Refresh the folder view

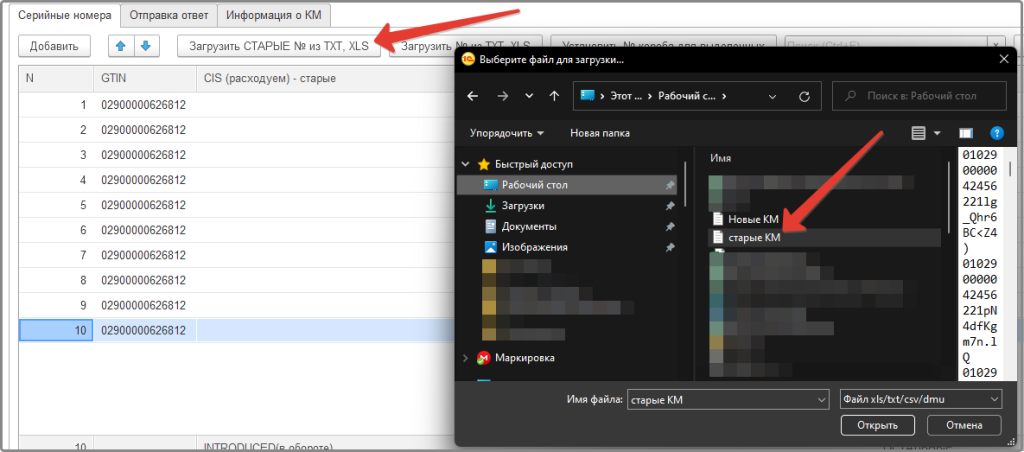tap(805, 96)
